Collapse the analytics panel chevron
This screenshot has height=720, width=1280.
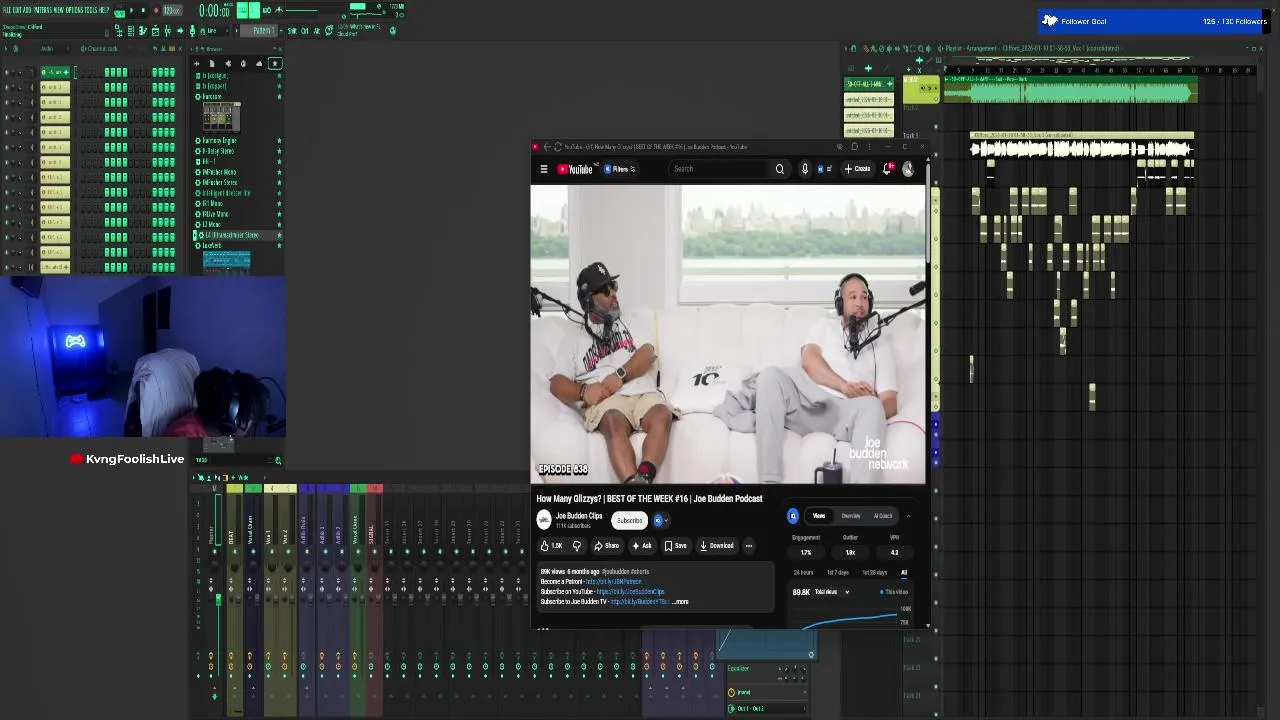click(x=909, y=516)
